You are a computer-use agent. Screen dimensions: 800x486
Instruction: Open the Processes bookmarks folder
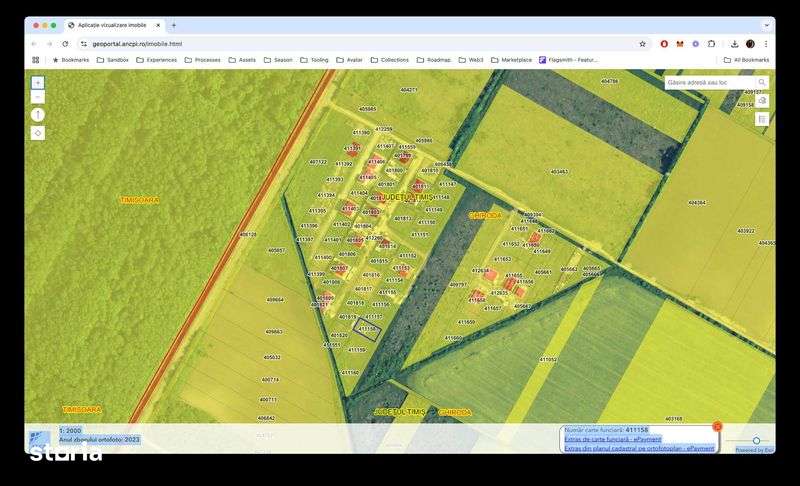(x=203, y=60)
